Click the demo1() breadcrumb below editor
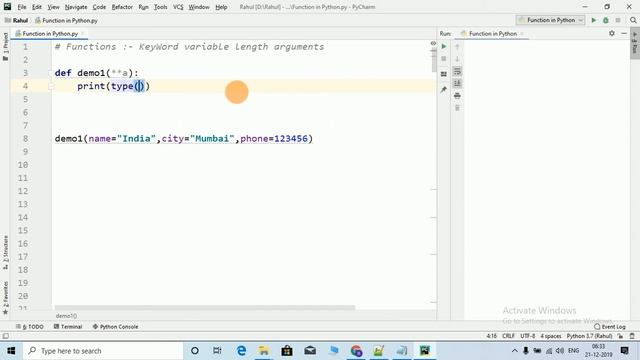Viewport: 640px width, 360px height. pos(66,316)
